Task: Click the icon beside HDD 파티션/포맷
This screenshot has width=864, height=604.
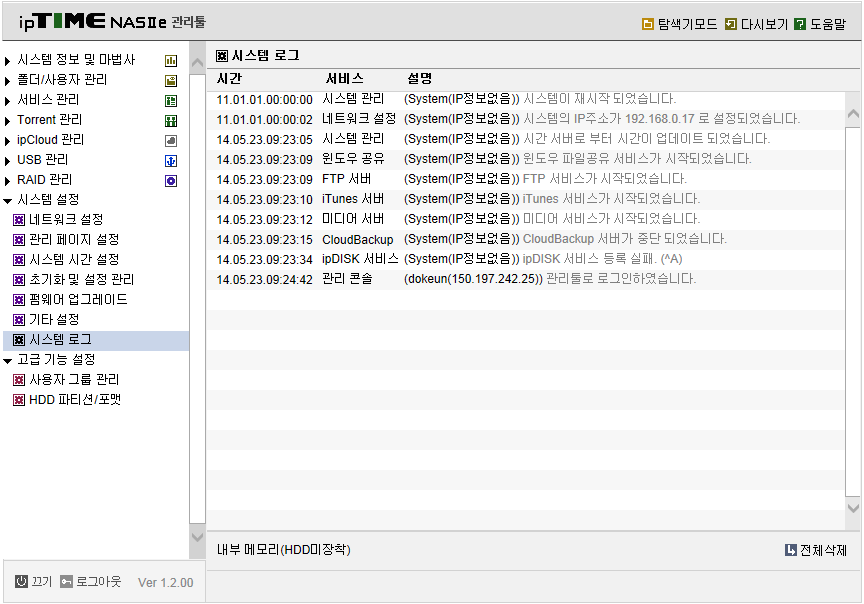Action: [19, 400]
